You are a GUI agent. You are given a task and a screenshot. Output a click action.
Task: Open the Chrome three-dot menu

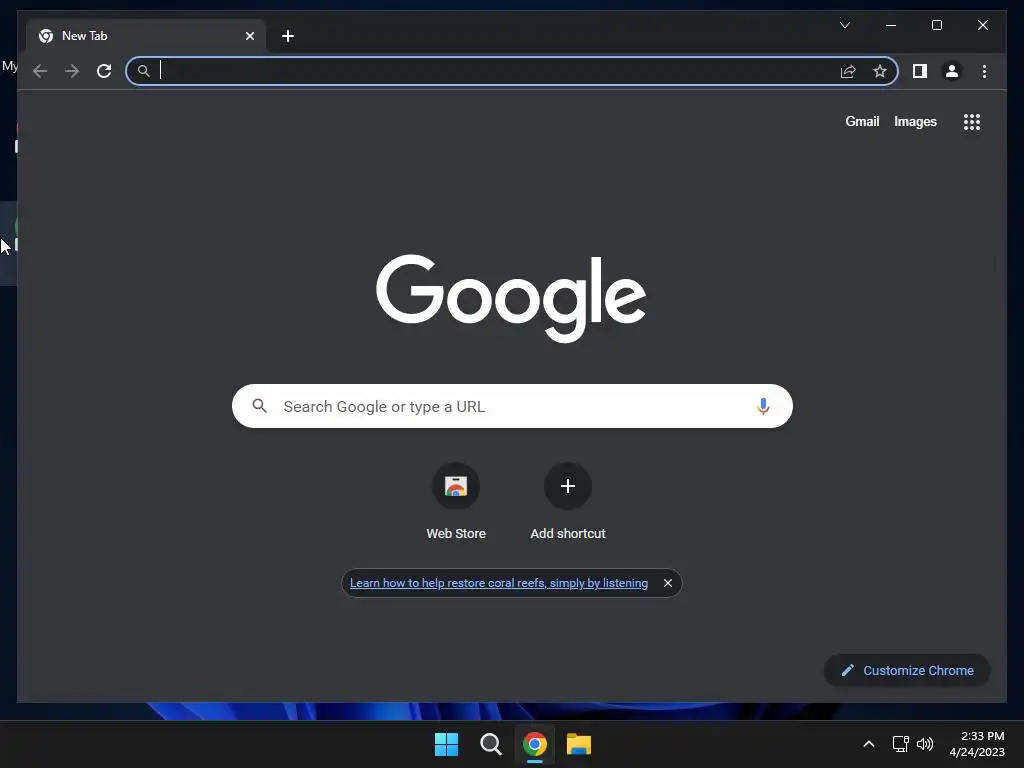click(x=984, y=71)
